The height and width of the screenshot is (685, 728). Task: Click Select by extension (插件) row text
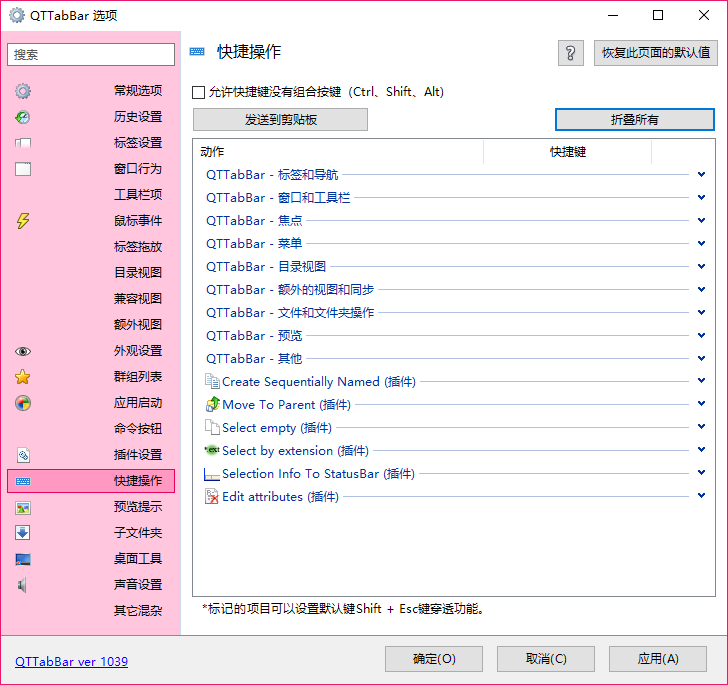tap(295, 451)
